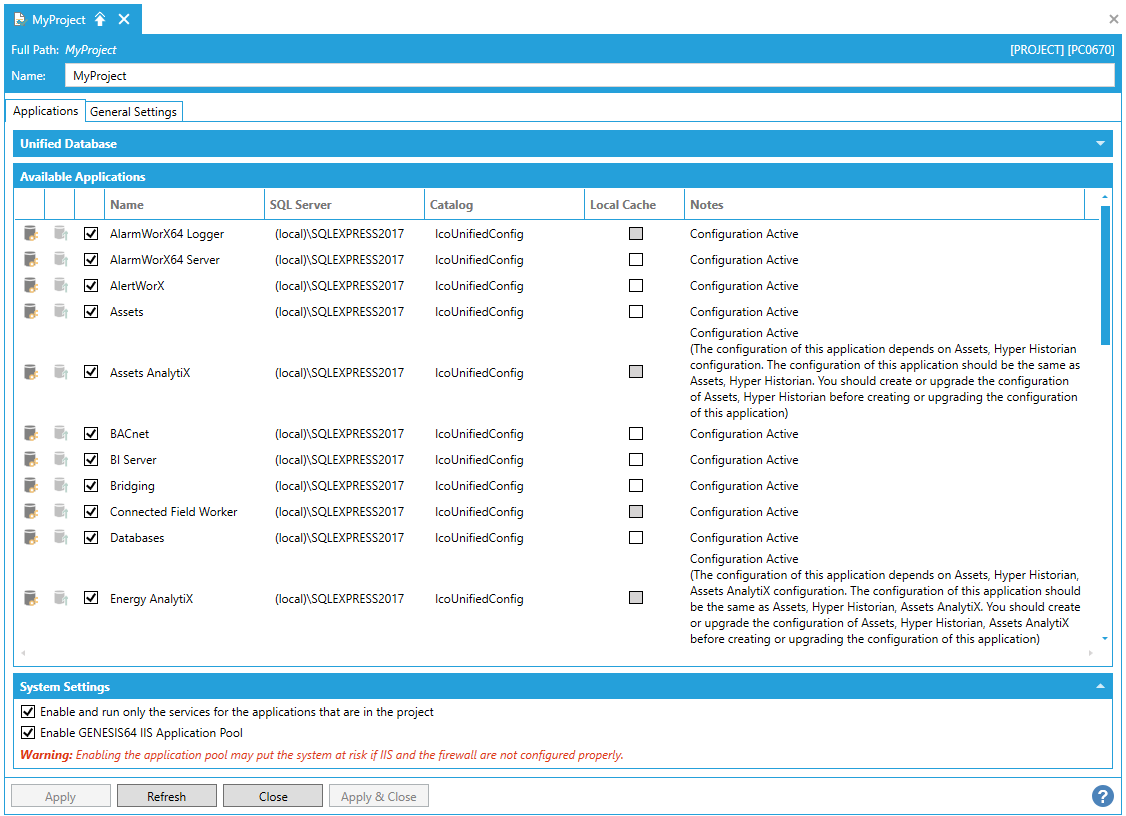Toggle Local Cache checkbox for Assets row
Screen dimensions: 1126x816
pyautogui.click(x=636, y=311)
